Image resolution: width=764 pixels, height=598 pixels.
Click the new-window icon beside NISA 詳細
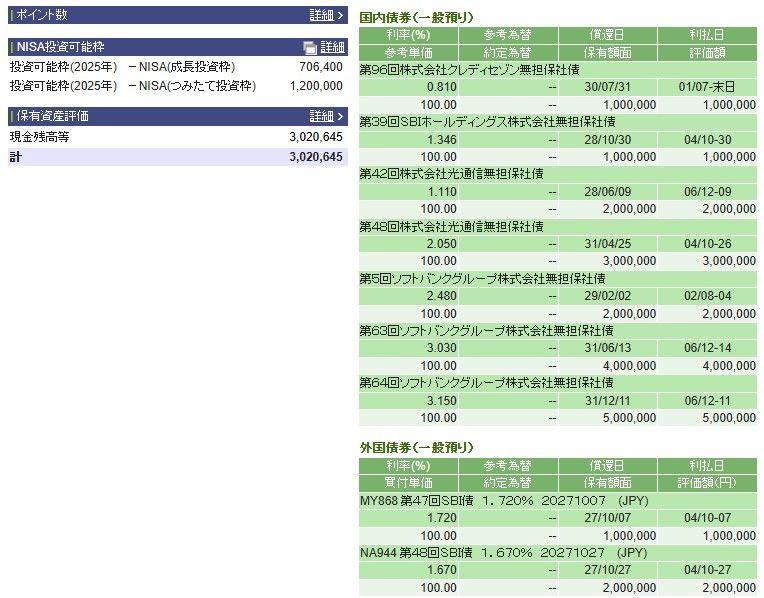point(310,48)
